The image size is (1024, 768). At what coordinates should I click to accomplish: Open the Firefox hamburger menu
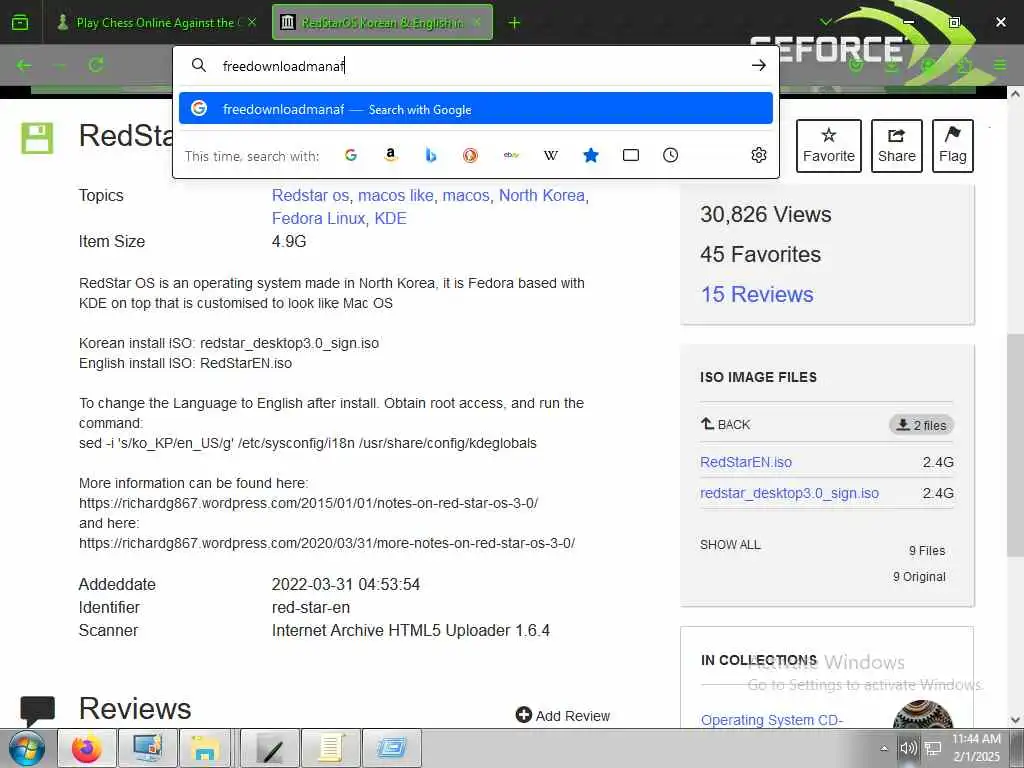(1000, 65)
